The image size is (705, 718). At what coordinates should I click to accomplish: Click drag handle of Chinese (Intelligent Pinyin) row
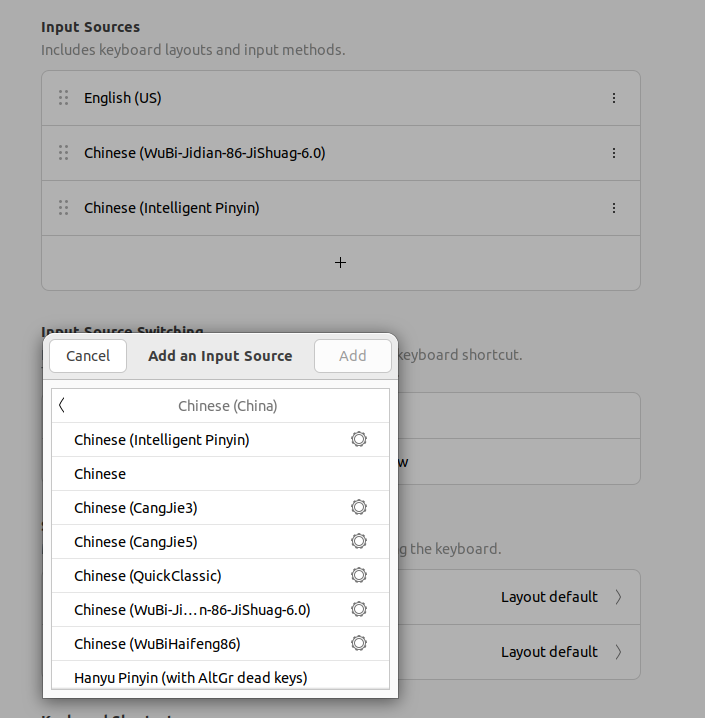point(63,208)
